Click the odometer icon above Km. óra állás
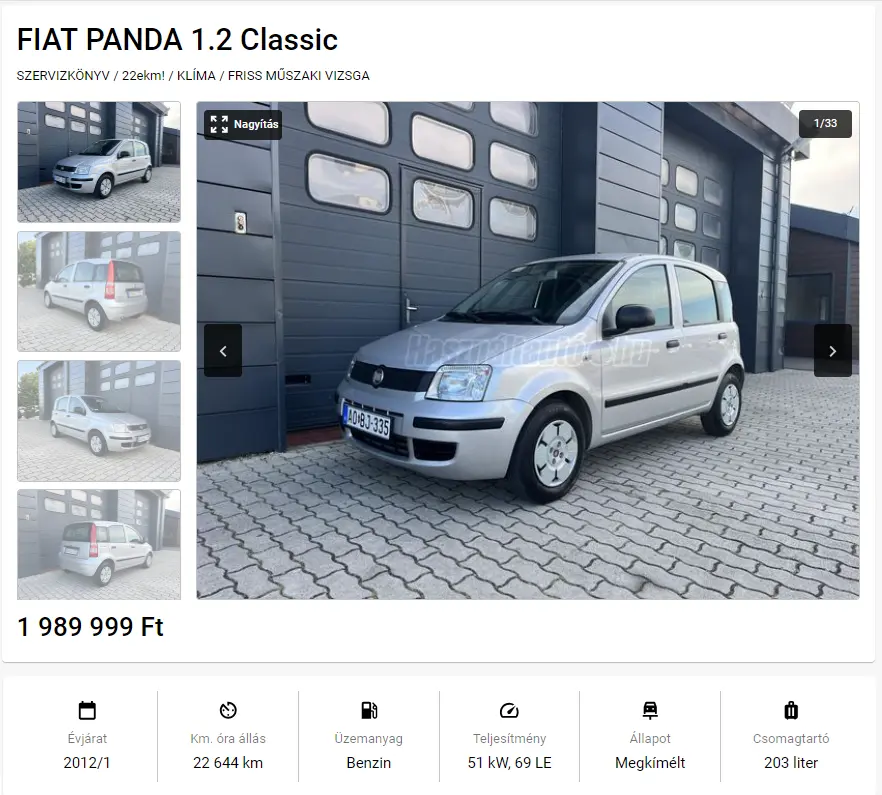The height and width of the screenshot is (795, 882). 228,710
